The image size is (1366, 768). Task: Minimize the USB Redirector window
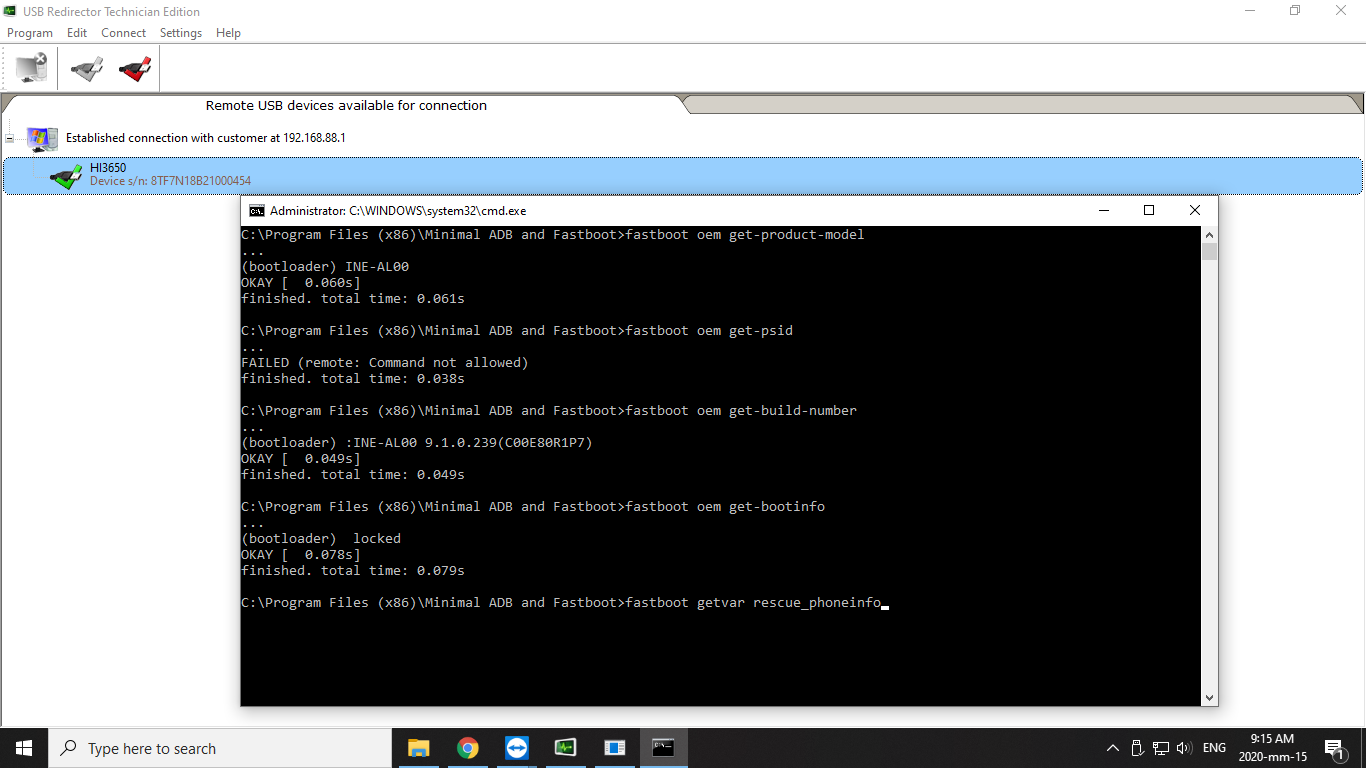point(1250,11)
